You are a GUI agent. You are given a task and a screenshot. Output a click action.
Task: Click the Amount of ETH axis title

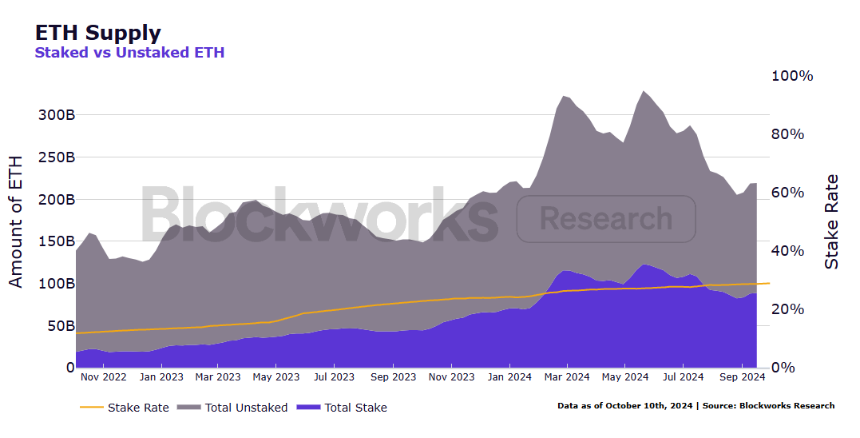(16, 221)
